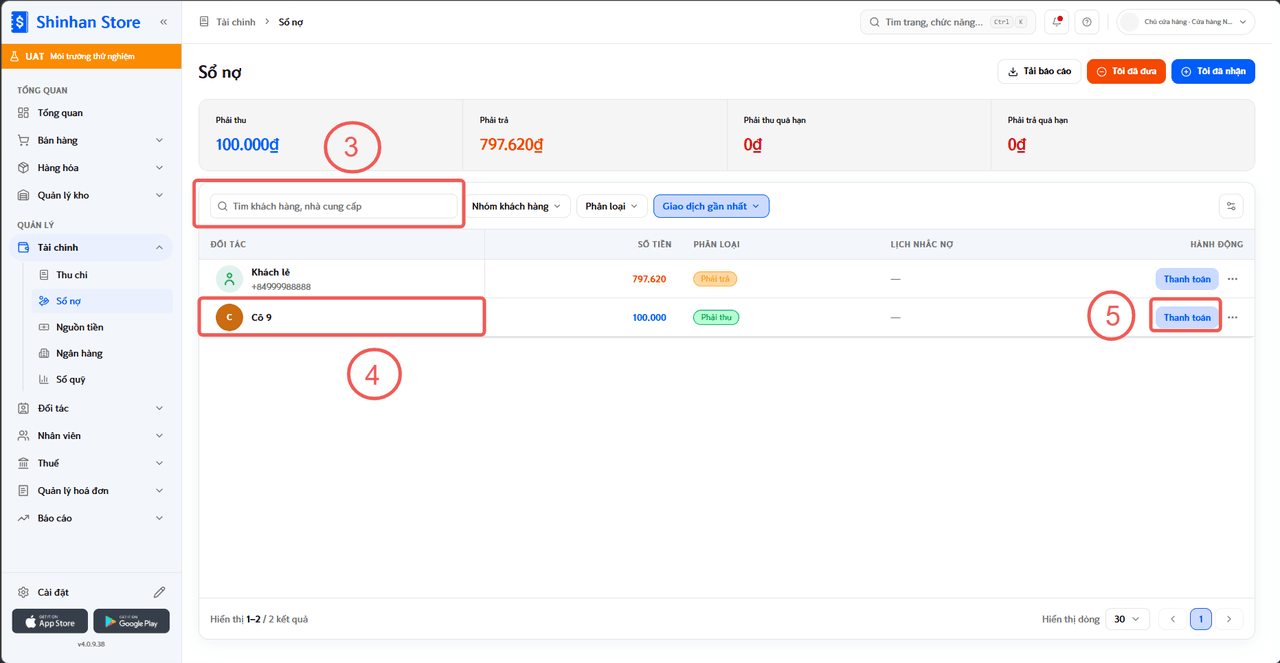Open the Cài đặt settings item
The height and width of the screenshot is (663, 1280).
pos(53,592)
